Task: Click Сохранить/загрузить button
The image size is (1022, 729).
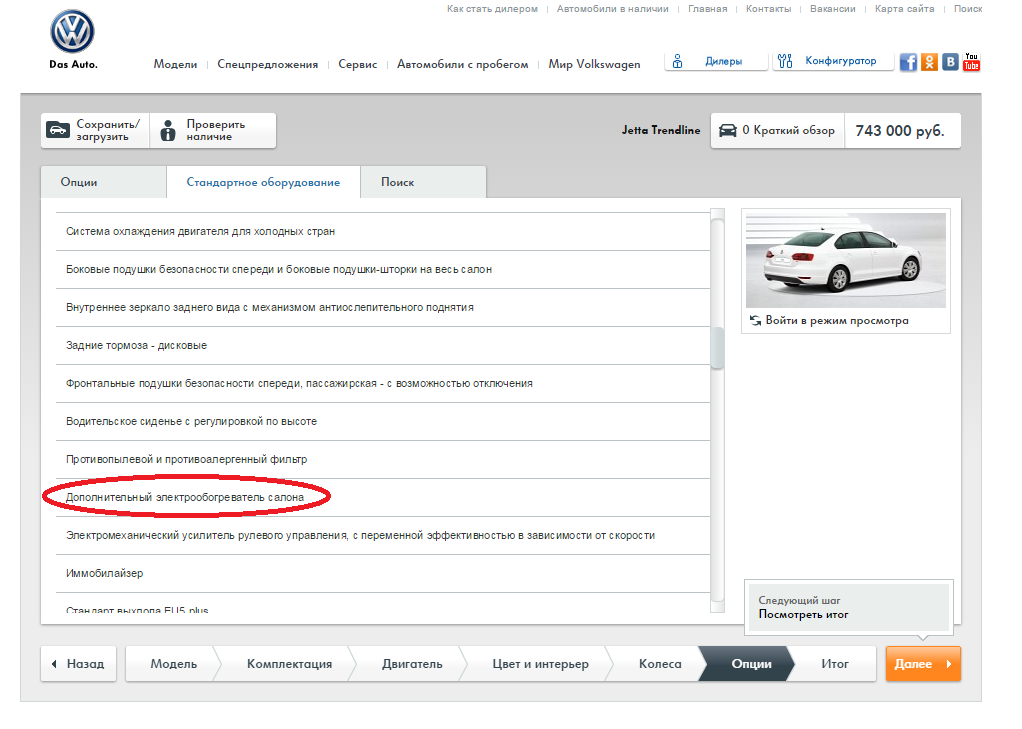Action: (95, 130)
